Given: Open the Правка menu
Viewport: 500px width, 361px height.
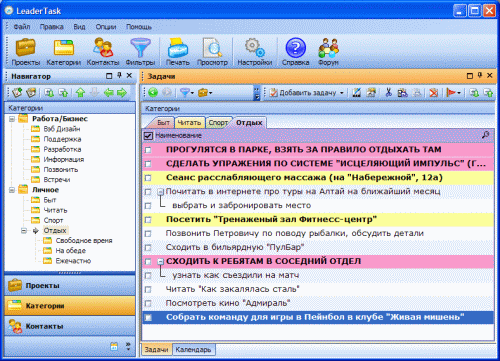Looking at the screenshot, I should pos(51,27).
